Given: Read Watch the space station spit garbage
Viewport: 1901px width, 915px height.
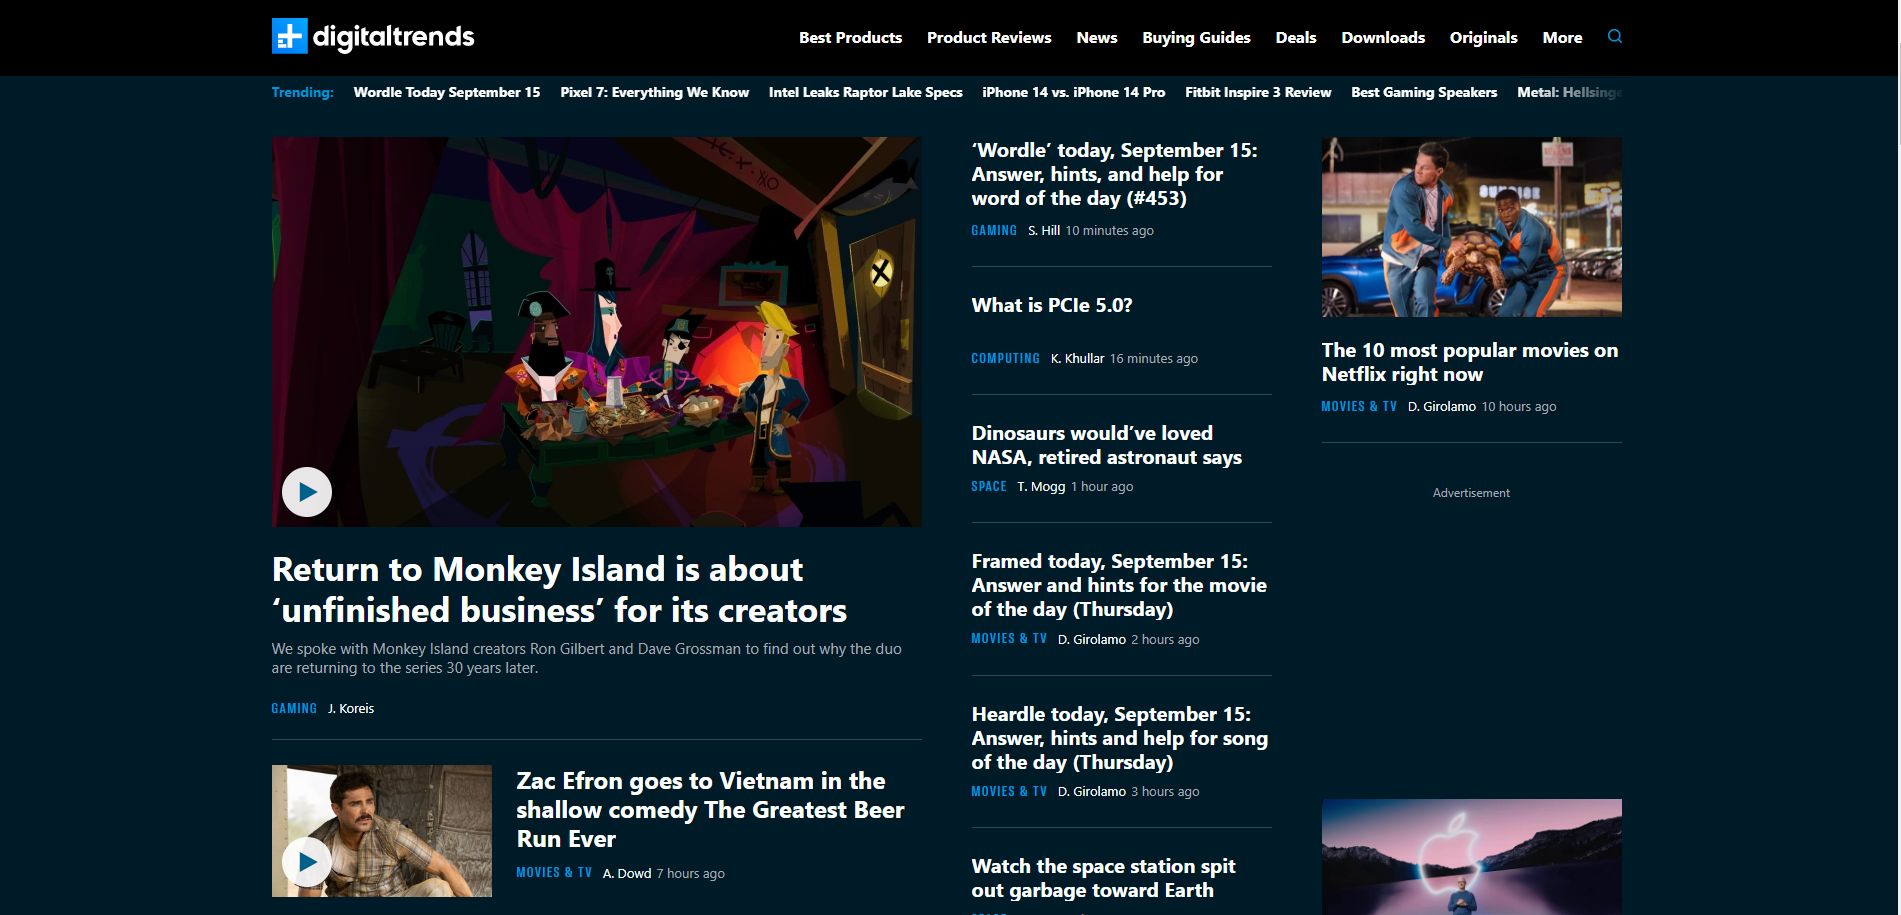Looking at the screenshot, I should tap(1104, 878).
